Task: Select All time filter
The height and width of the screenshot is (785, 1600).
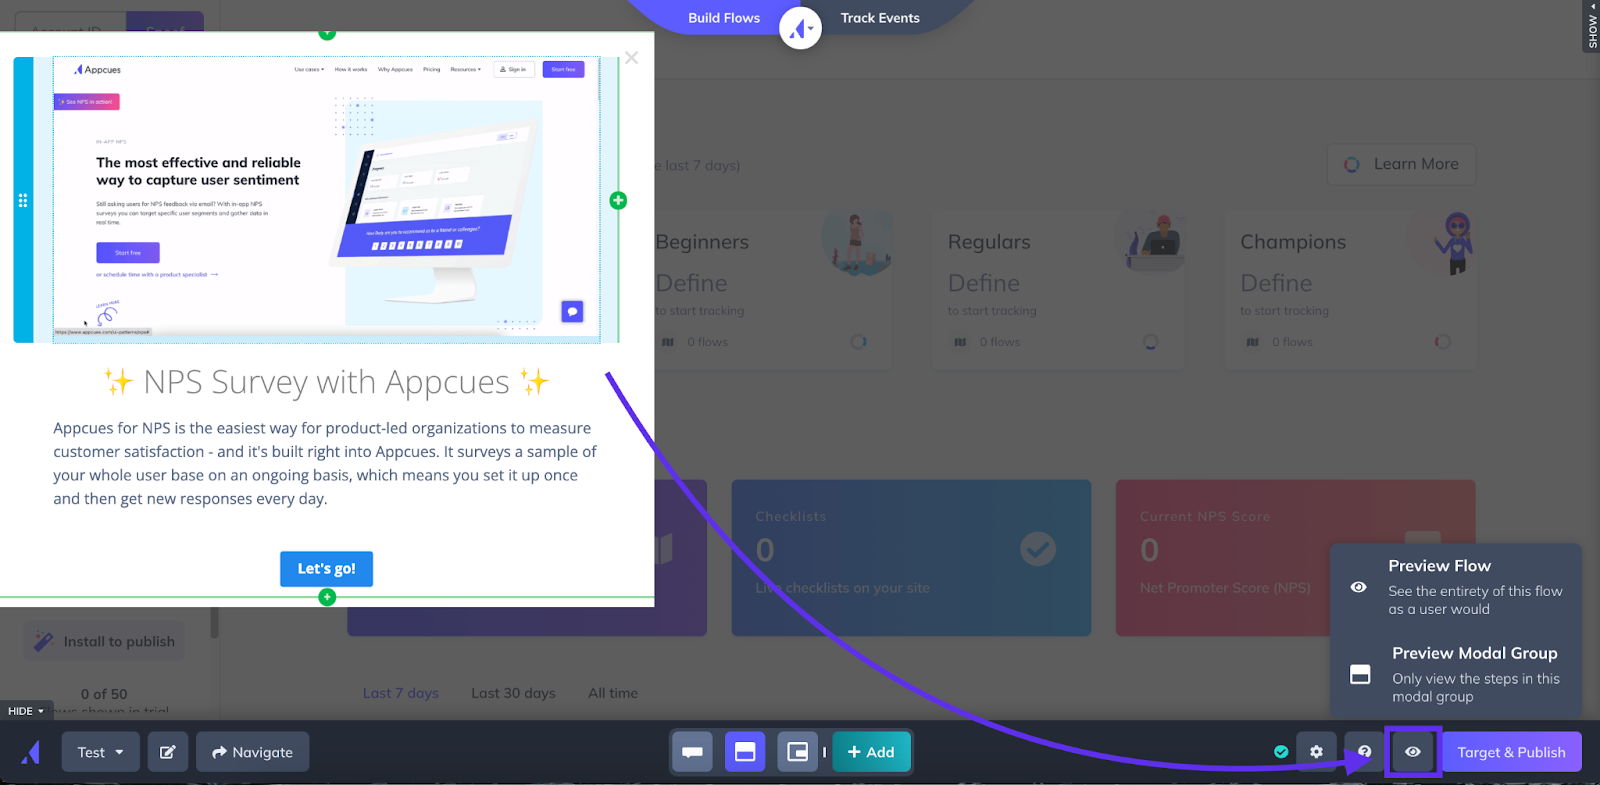Action: pyautogui.click(x=613, y=693)
